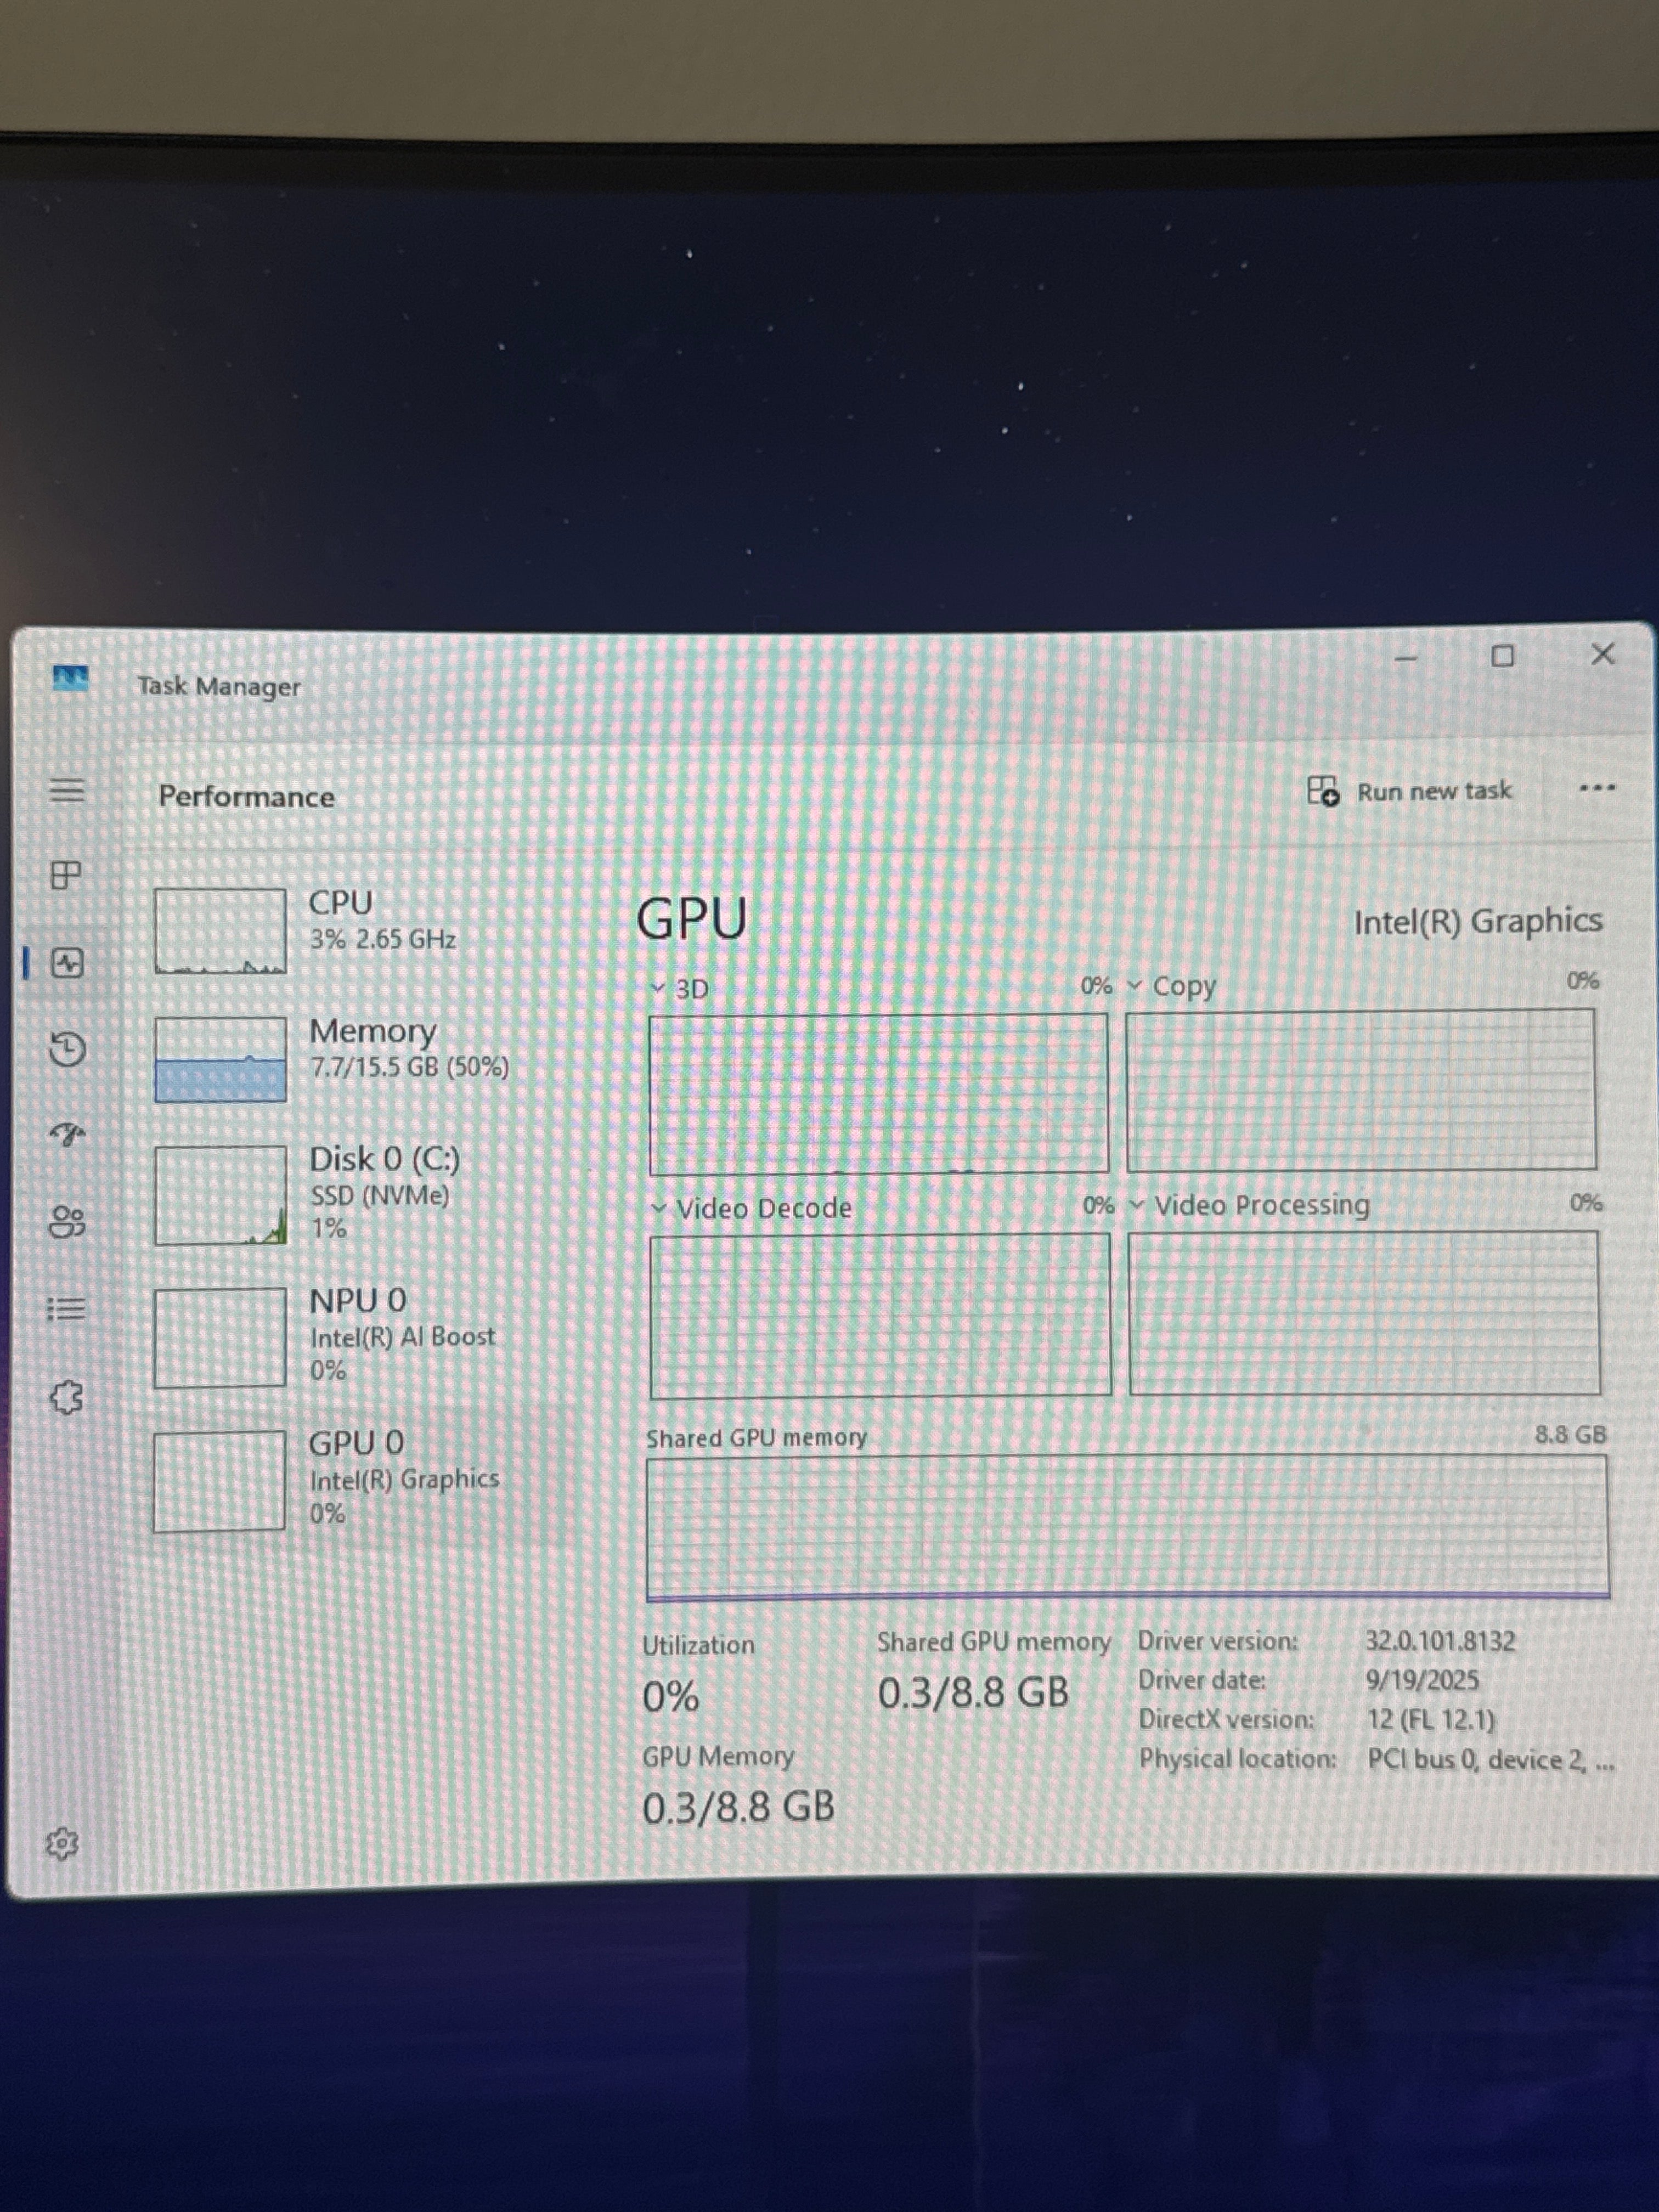Maximize the Task Manager window
Image resolution: width=1659 pixels, height=2212 pixels.
coord(1502,656)
